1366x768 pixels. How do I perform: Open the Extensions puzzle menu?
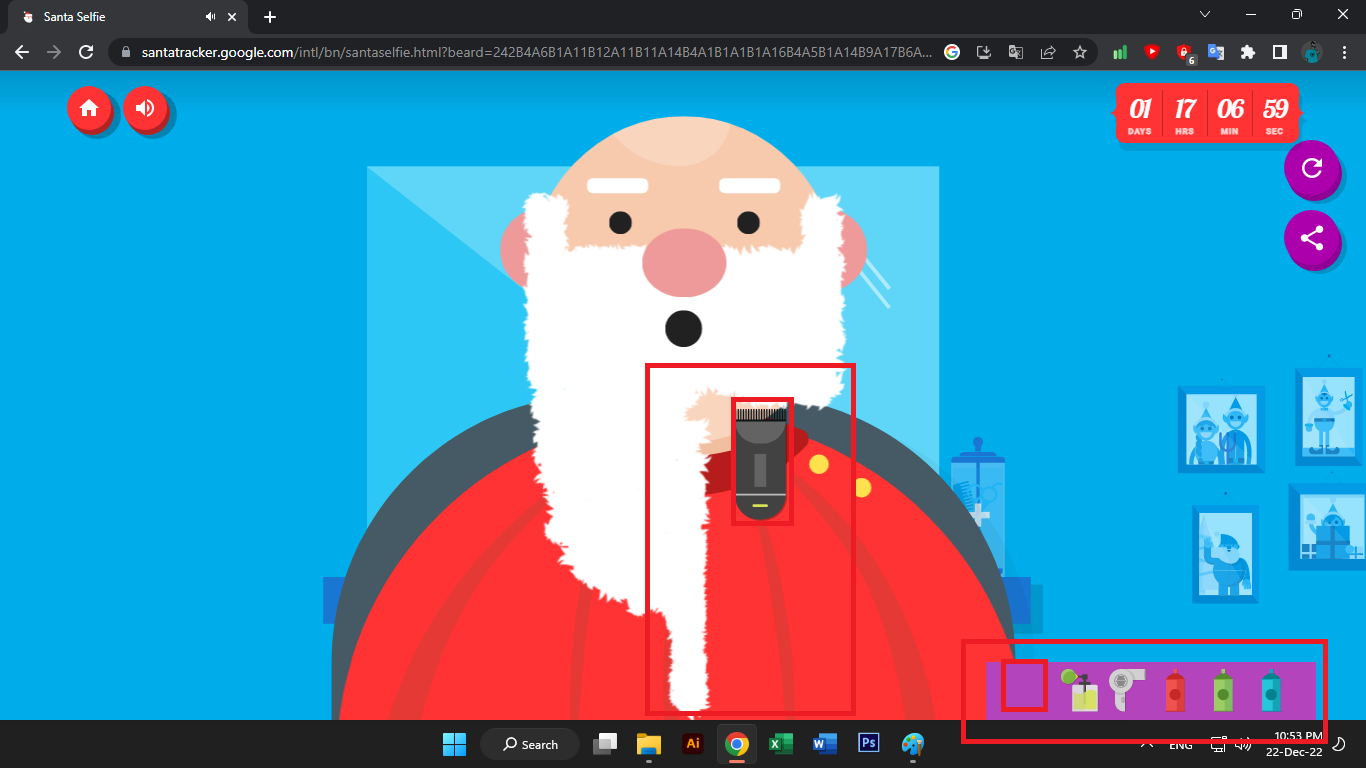[x=1248, y=52]
